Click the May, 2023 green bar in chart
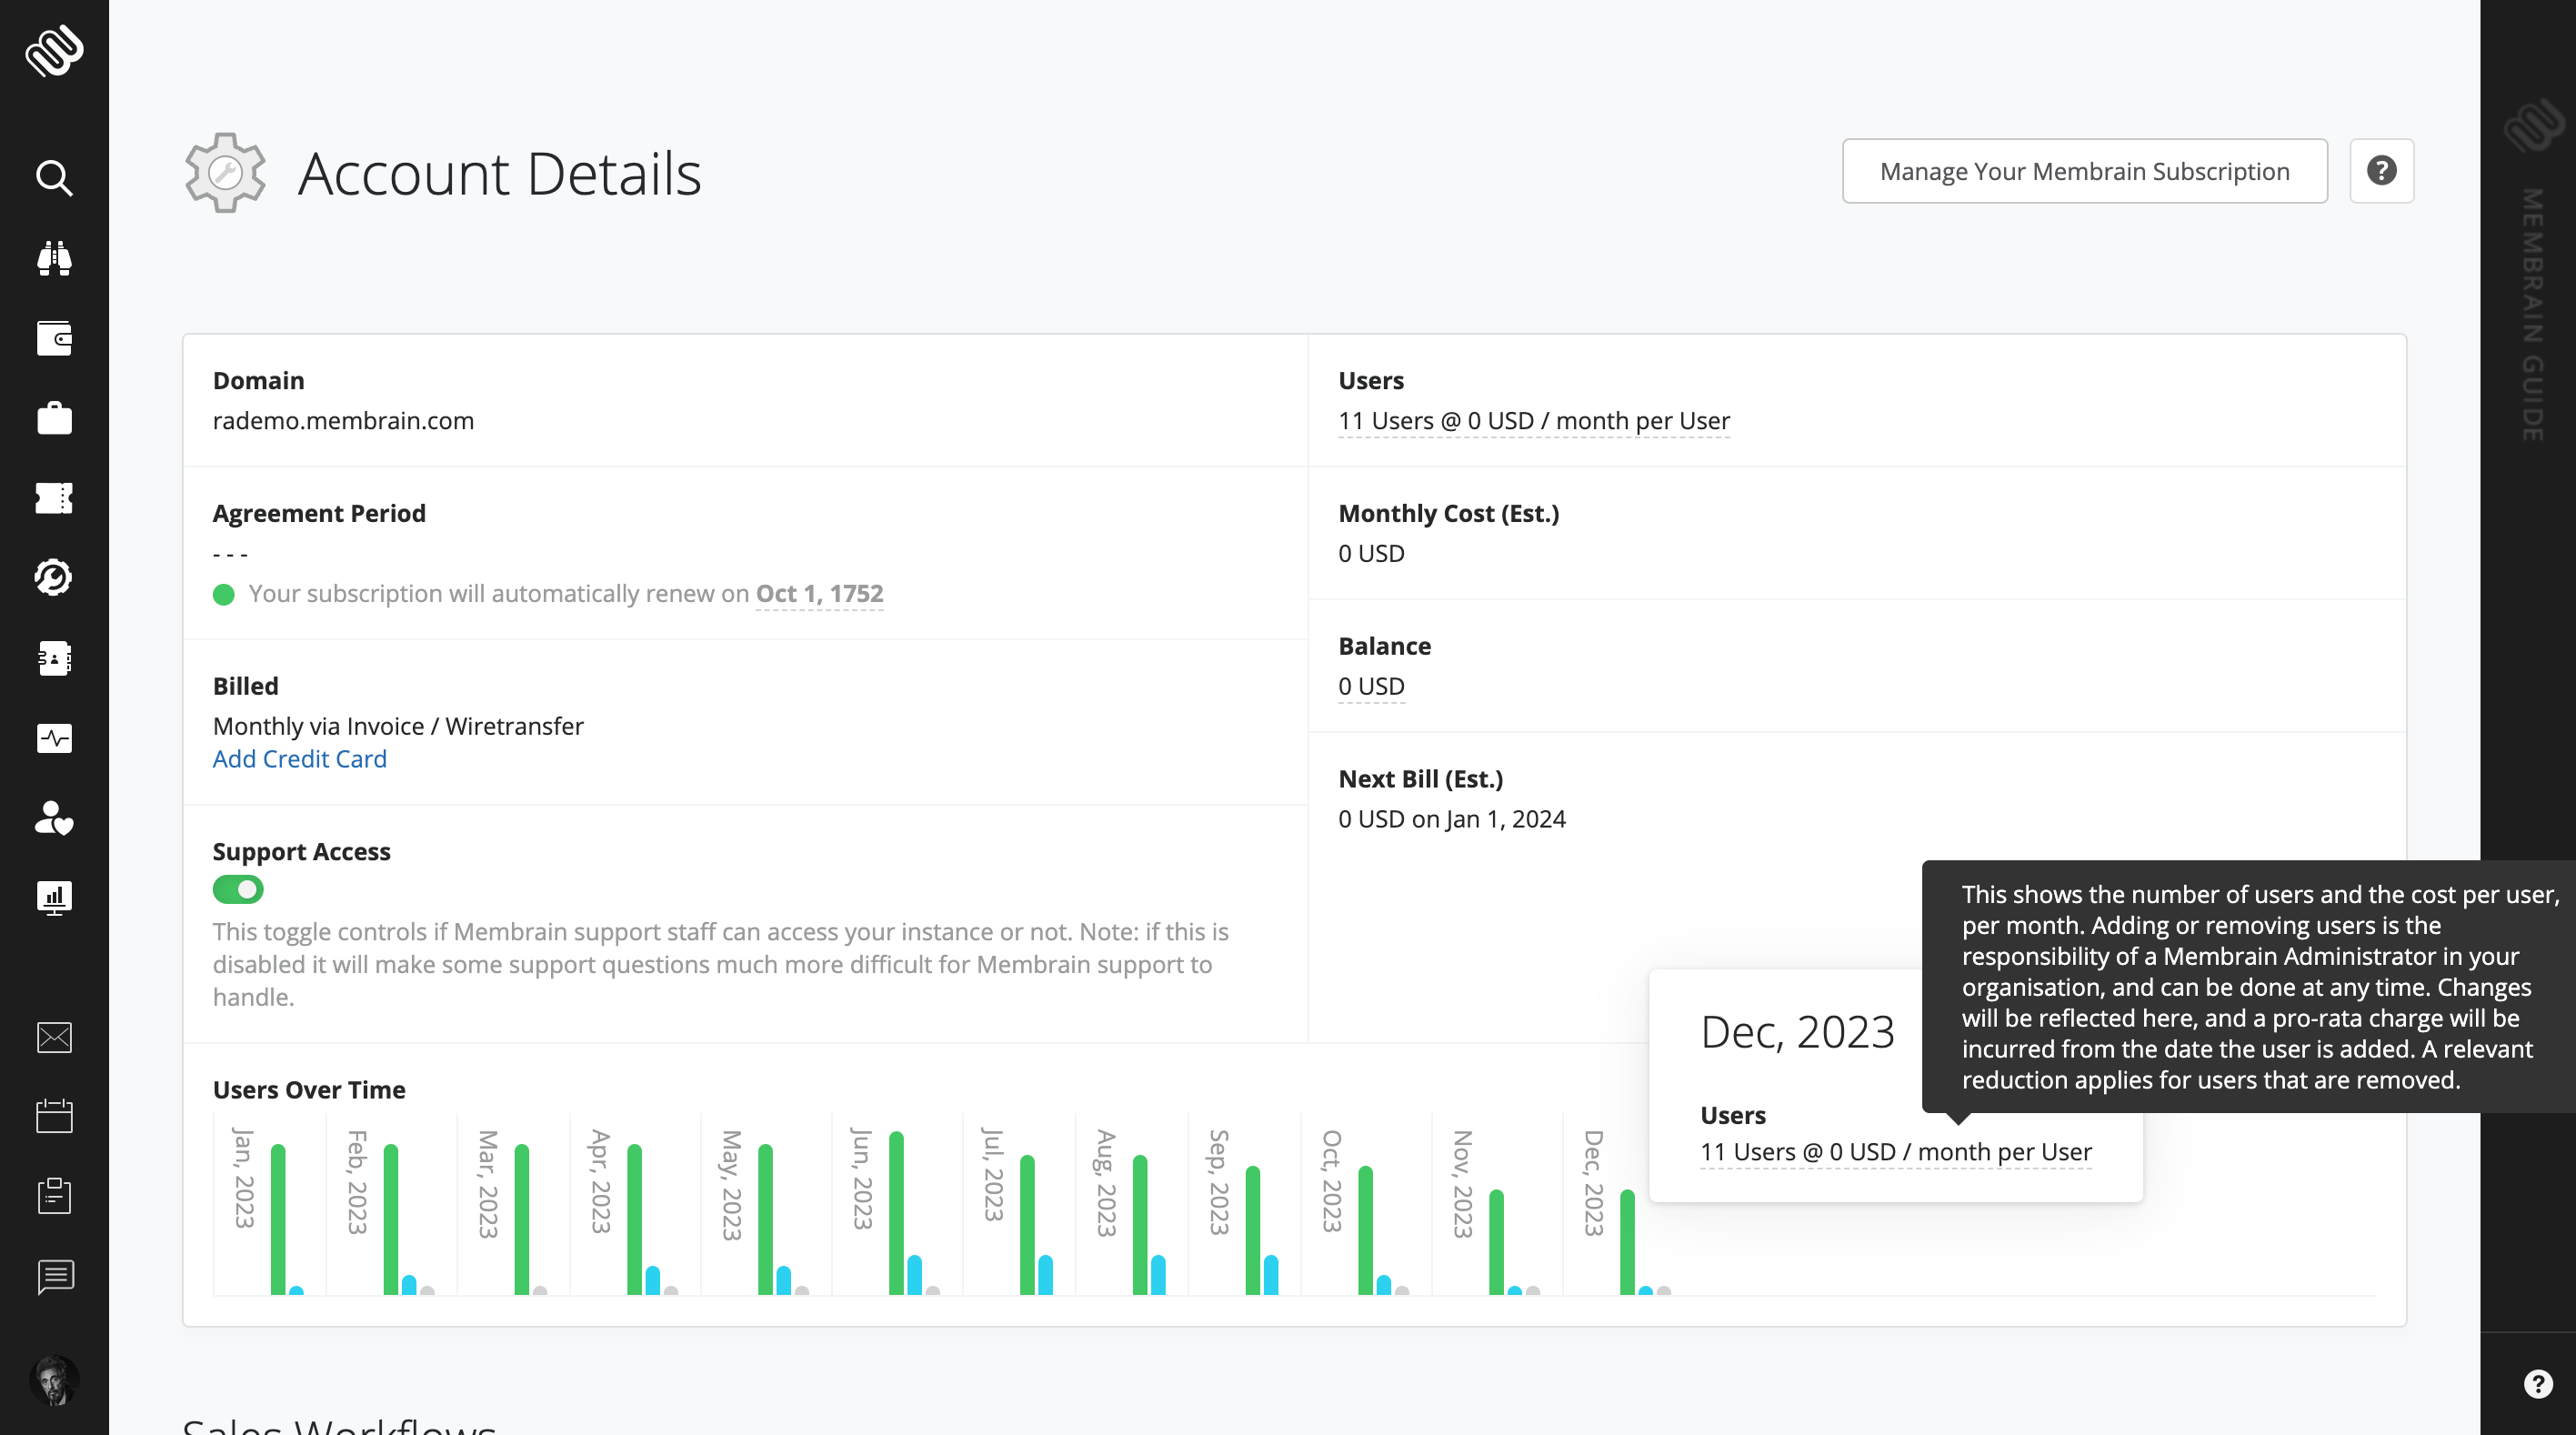The height and width of the screenshot is (1435, 2576). pos(765,1219)
